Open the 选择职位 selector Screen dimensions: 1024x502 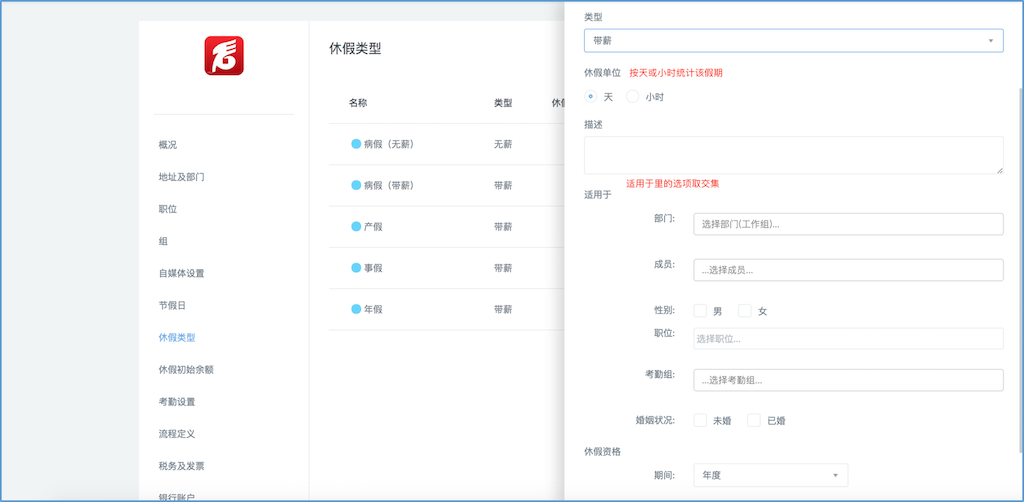pyautogui.click(x=848, y=338)
